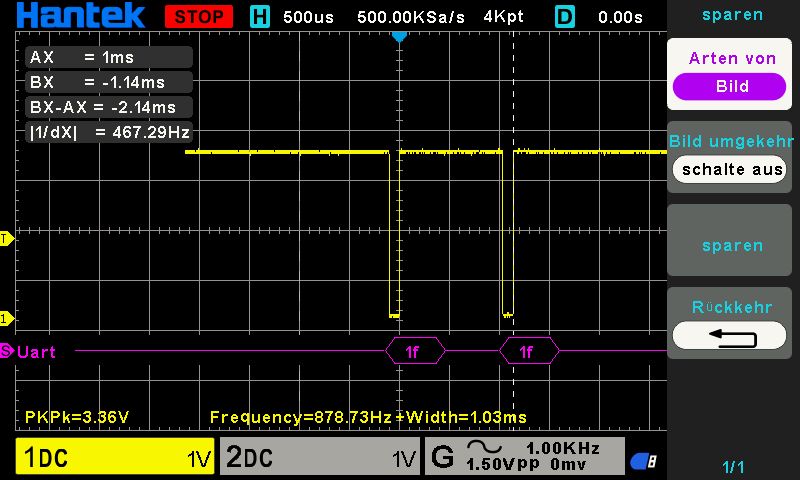
Task: Click the channel 1 ground level marker
Action: click(7, 319)
